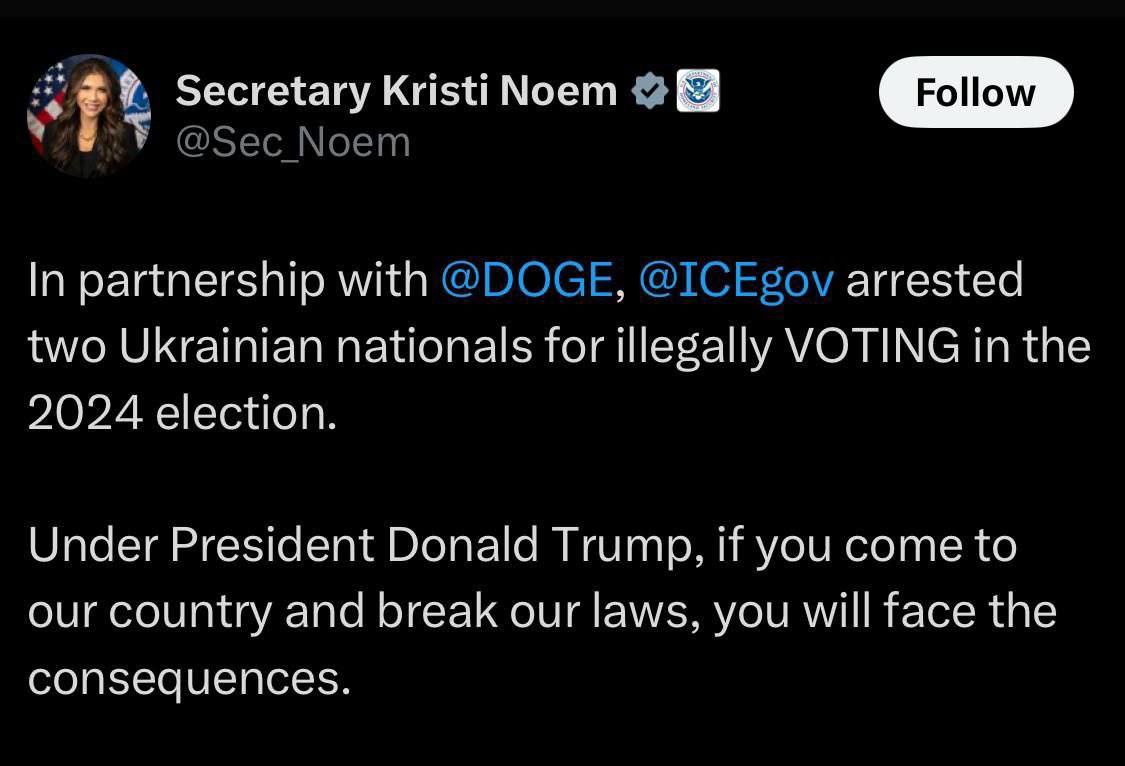Open the @DOGE mention link
Viewport: 1125px width, 766px height.
[x=525, y=281]
